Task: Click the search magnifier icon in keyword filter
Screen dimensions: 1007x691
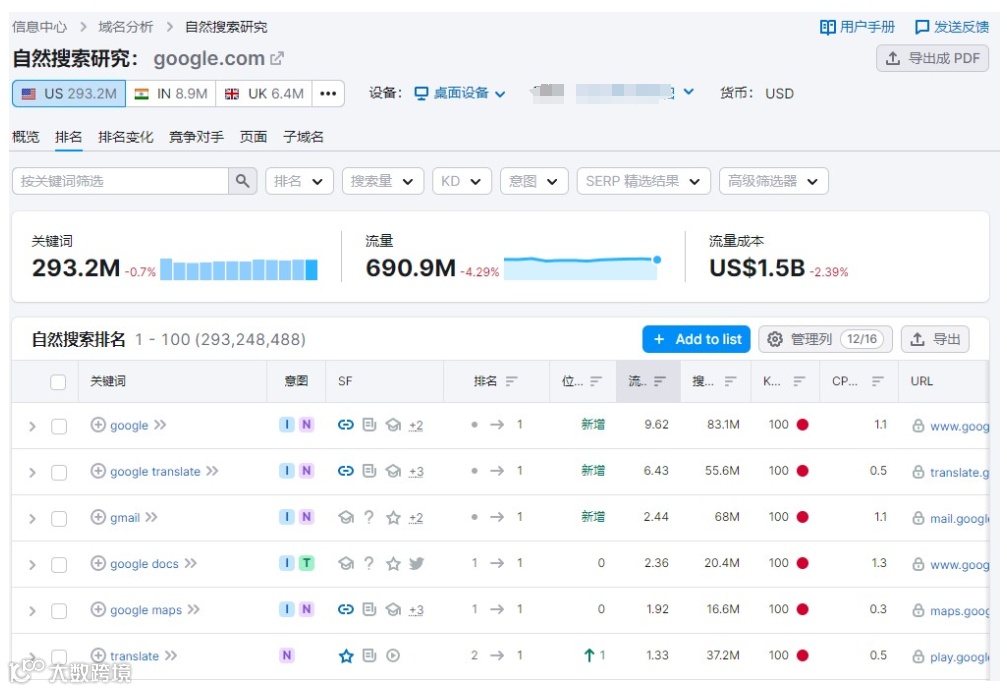Action: coord(242,181)
